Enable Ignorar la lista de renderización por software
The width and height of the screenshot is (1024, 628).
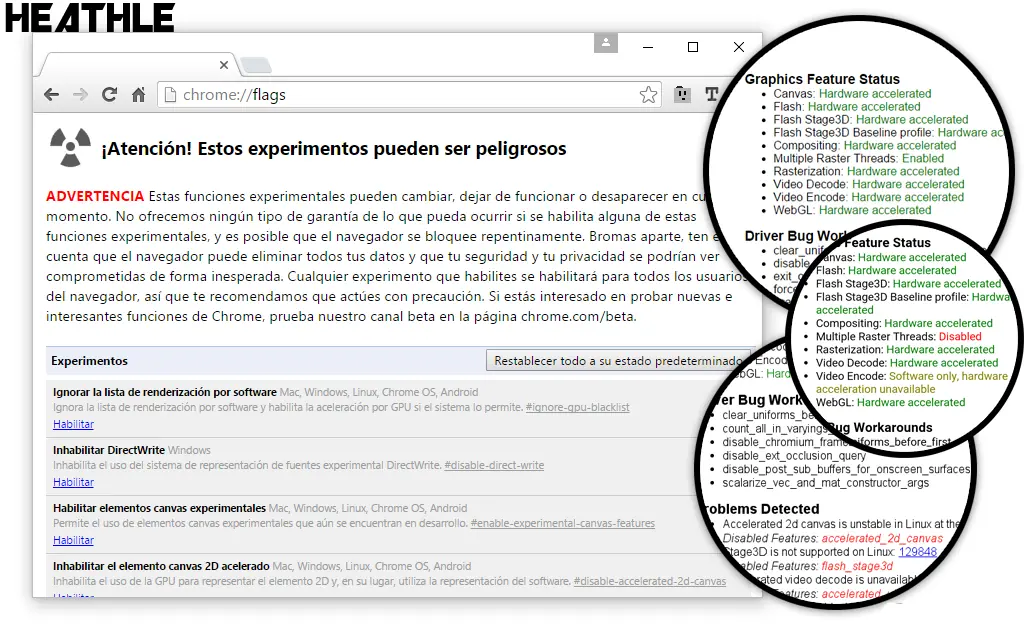pyautogui.click(x=73, y=424)
